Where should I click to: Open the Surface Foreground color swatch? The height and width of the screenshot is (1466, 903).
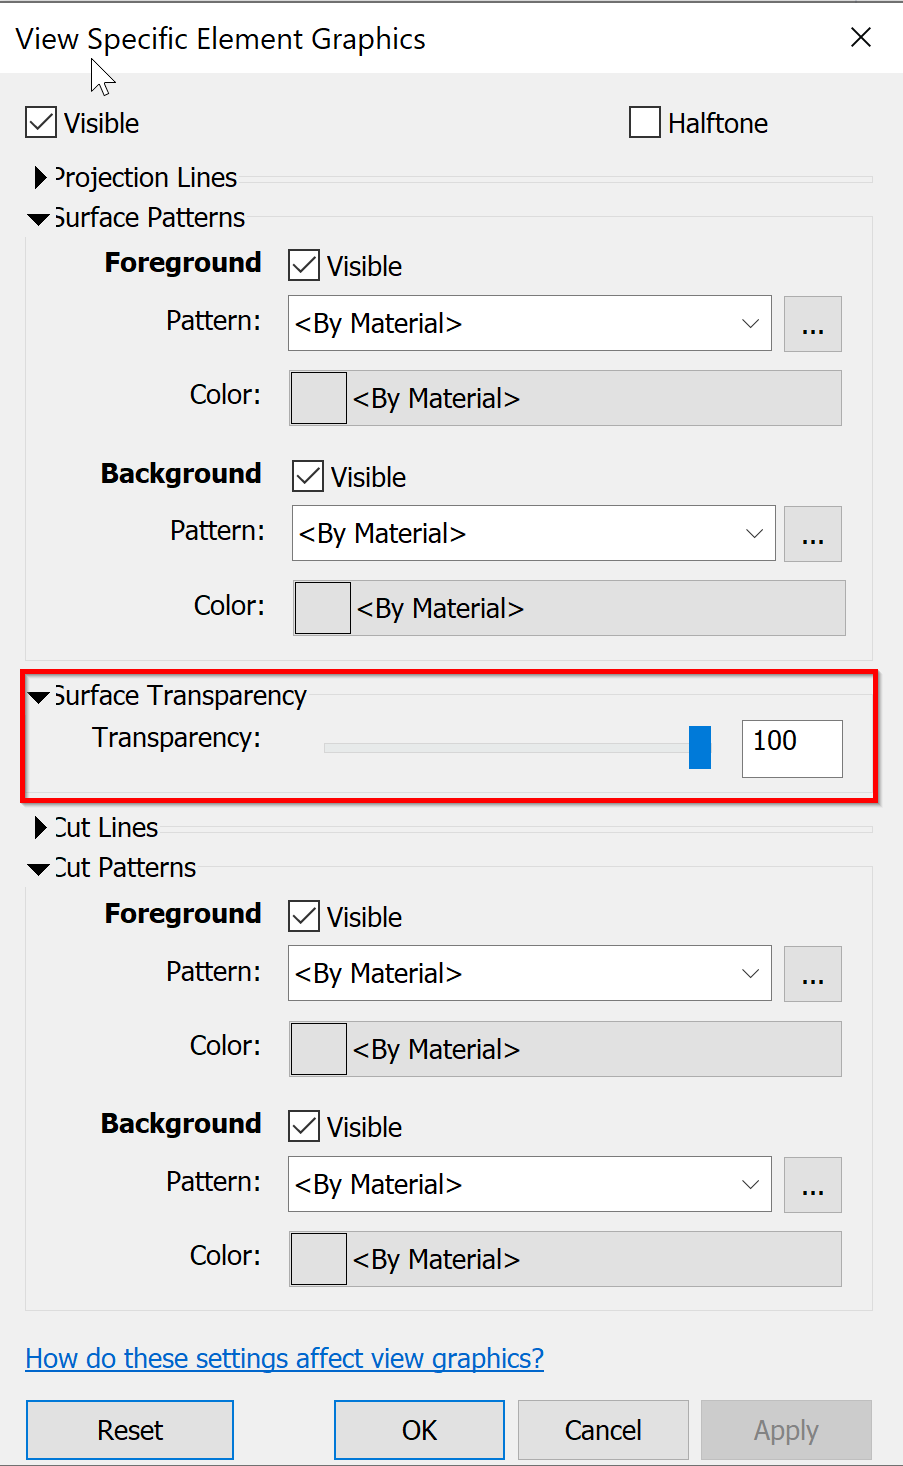point(318,397)
